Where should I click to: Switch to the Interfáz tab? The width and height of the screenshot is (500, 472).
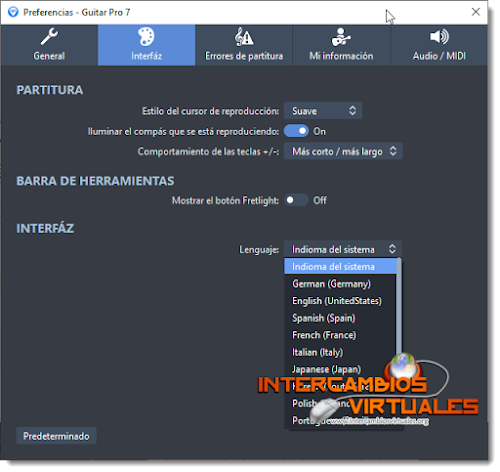[x=147, y=45]
